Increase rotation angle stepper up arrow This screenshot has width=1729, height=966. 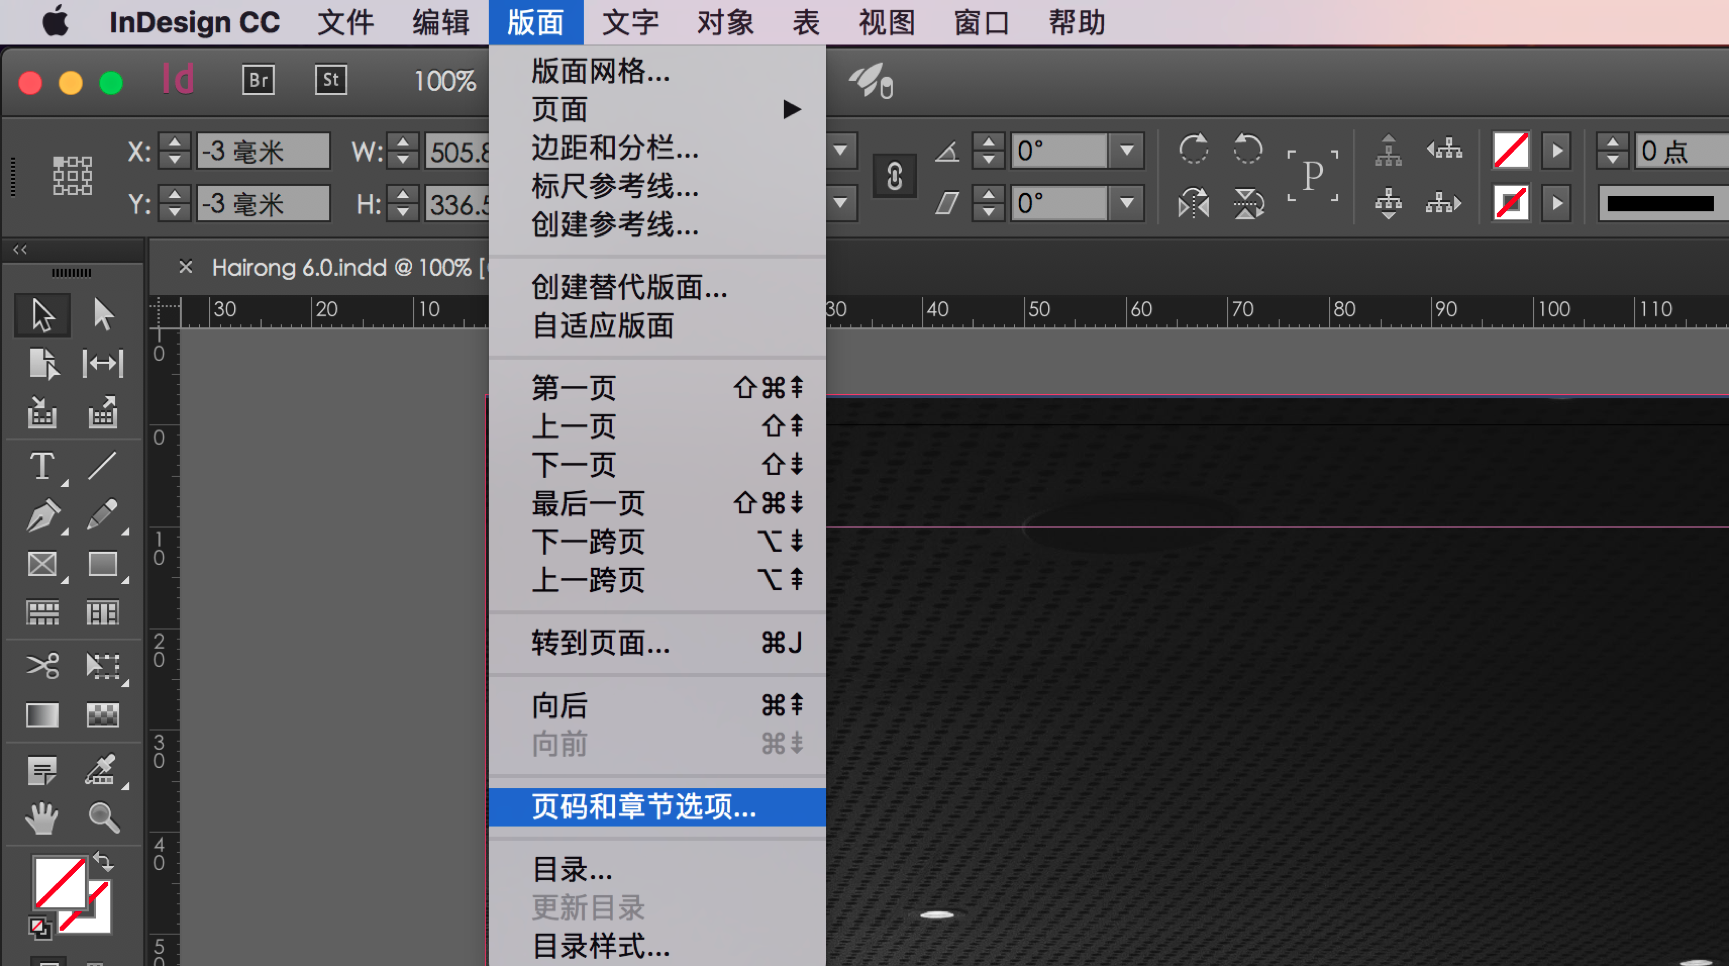coord(988,142)
